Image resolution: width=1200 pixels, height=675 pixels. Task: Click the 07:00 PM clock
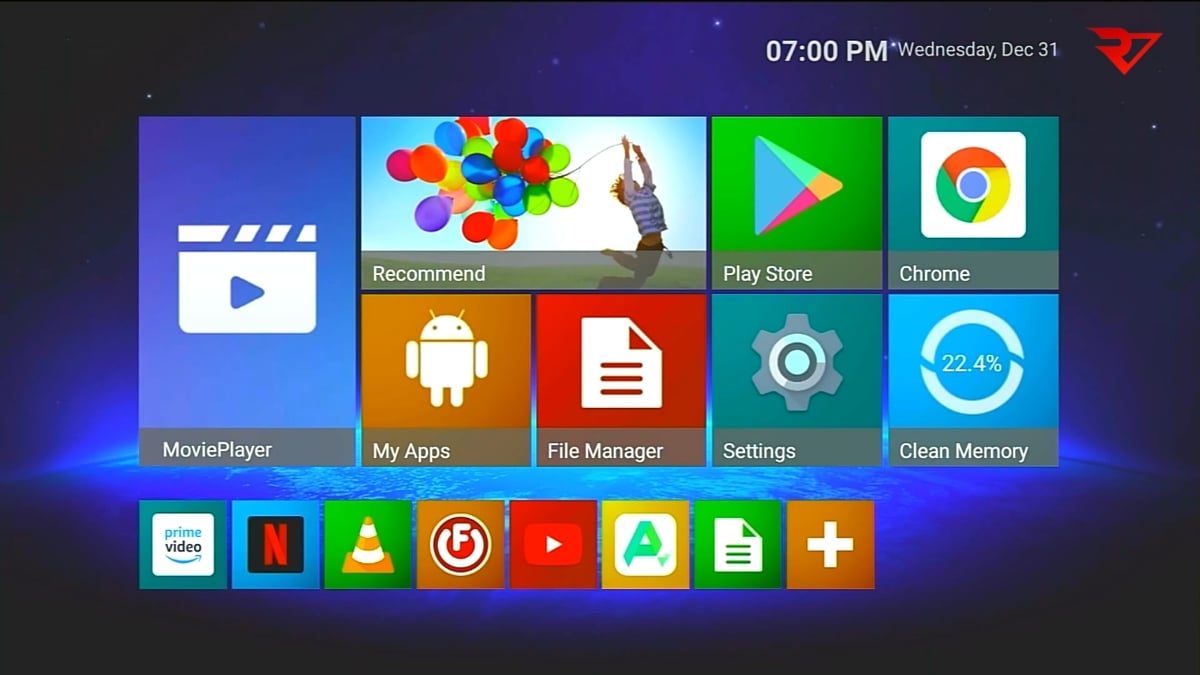tap(826, 51)
